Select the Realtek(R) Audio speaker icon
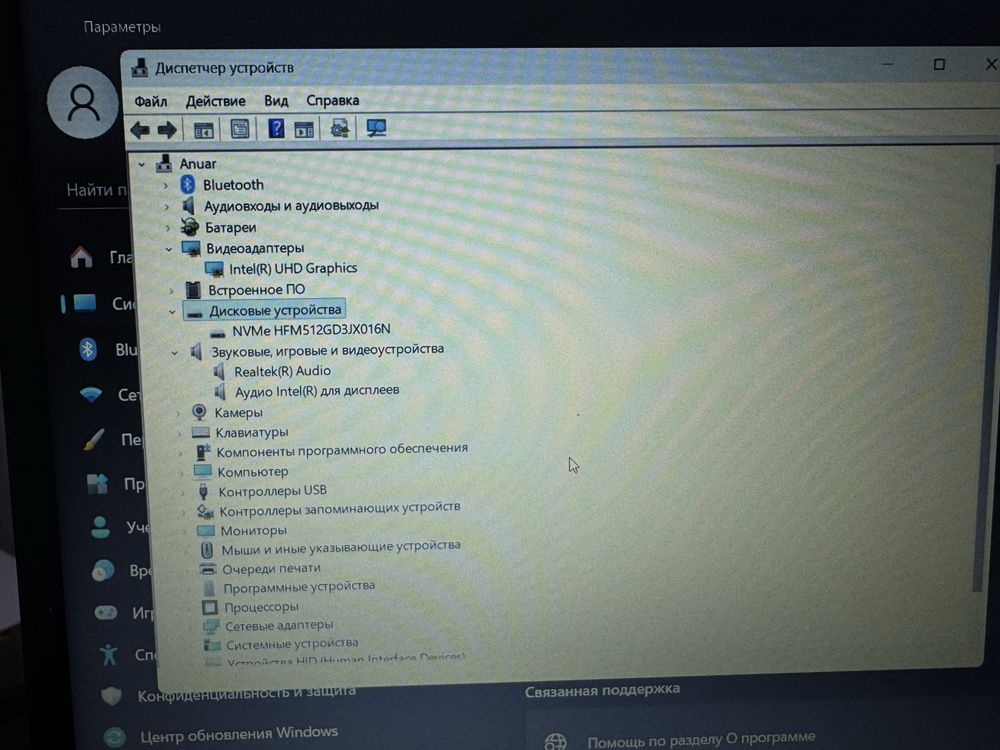 pyautogui.click(x=219, y=371)
